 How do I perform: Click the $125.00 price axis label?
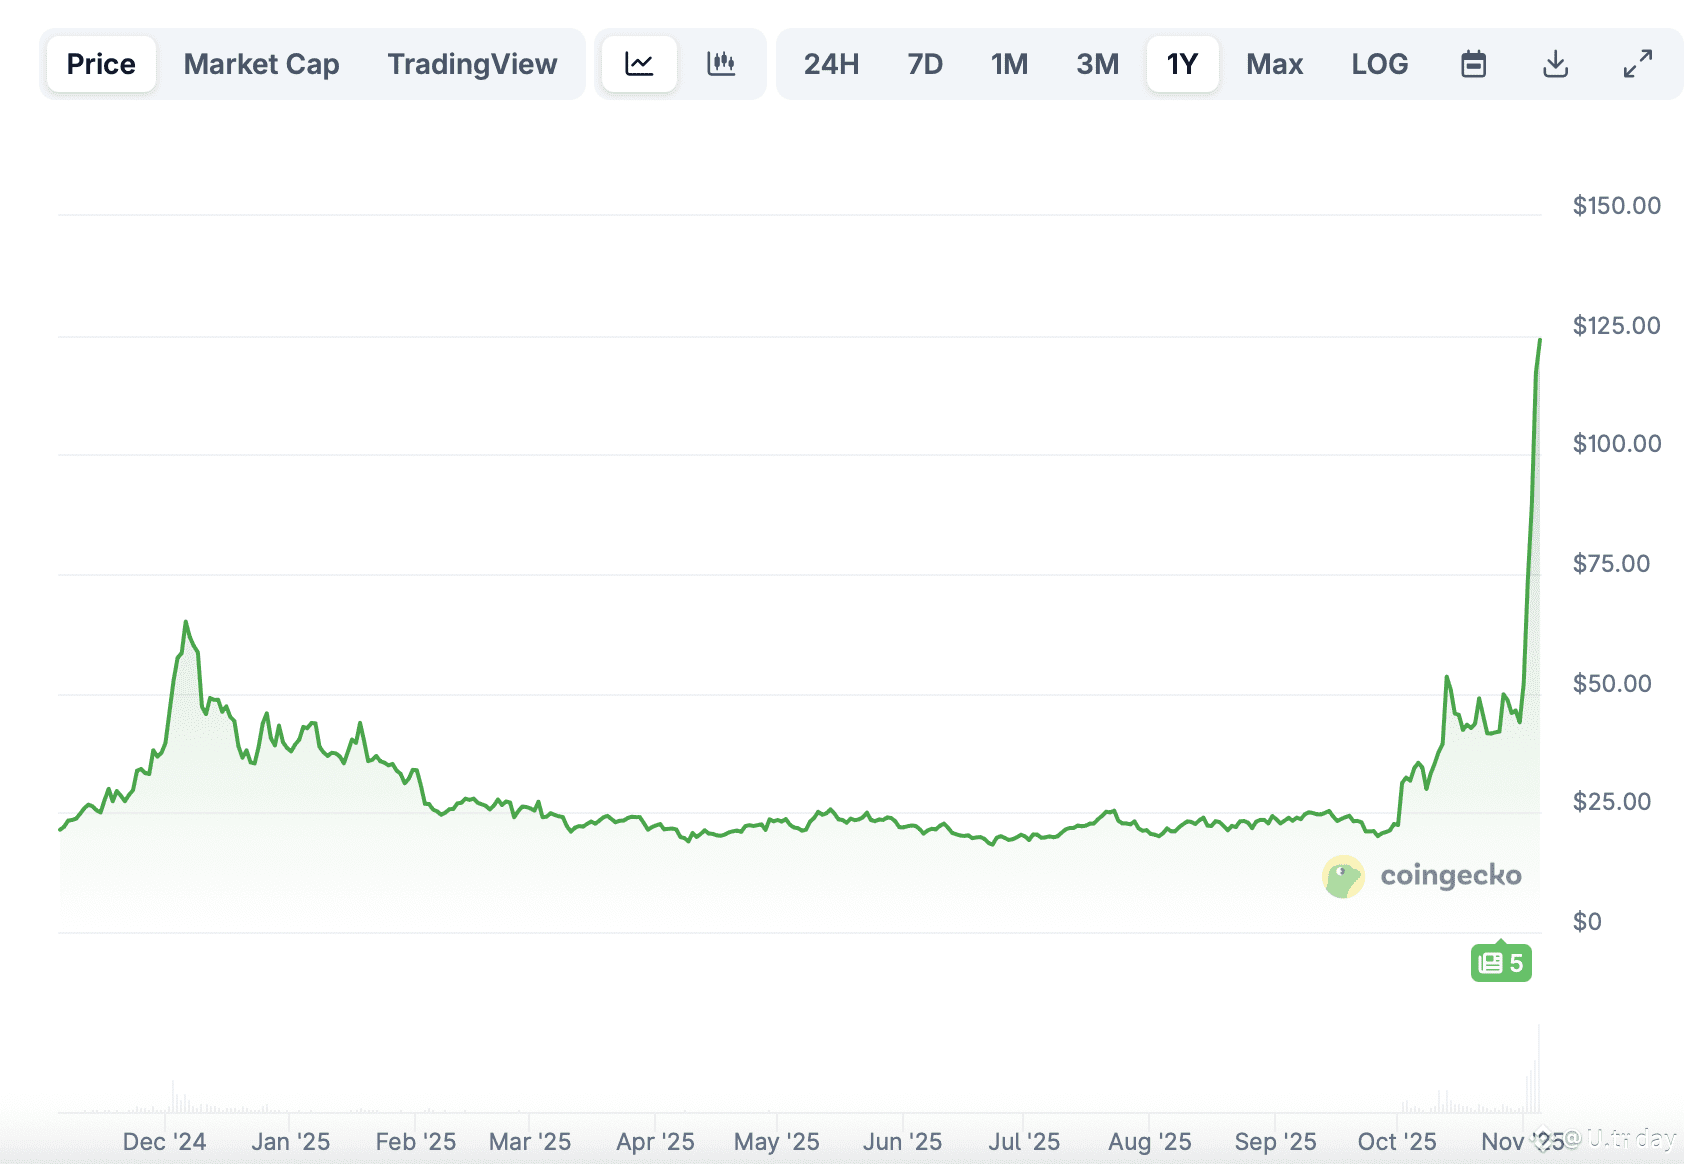click(x=1614, y=325)
